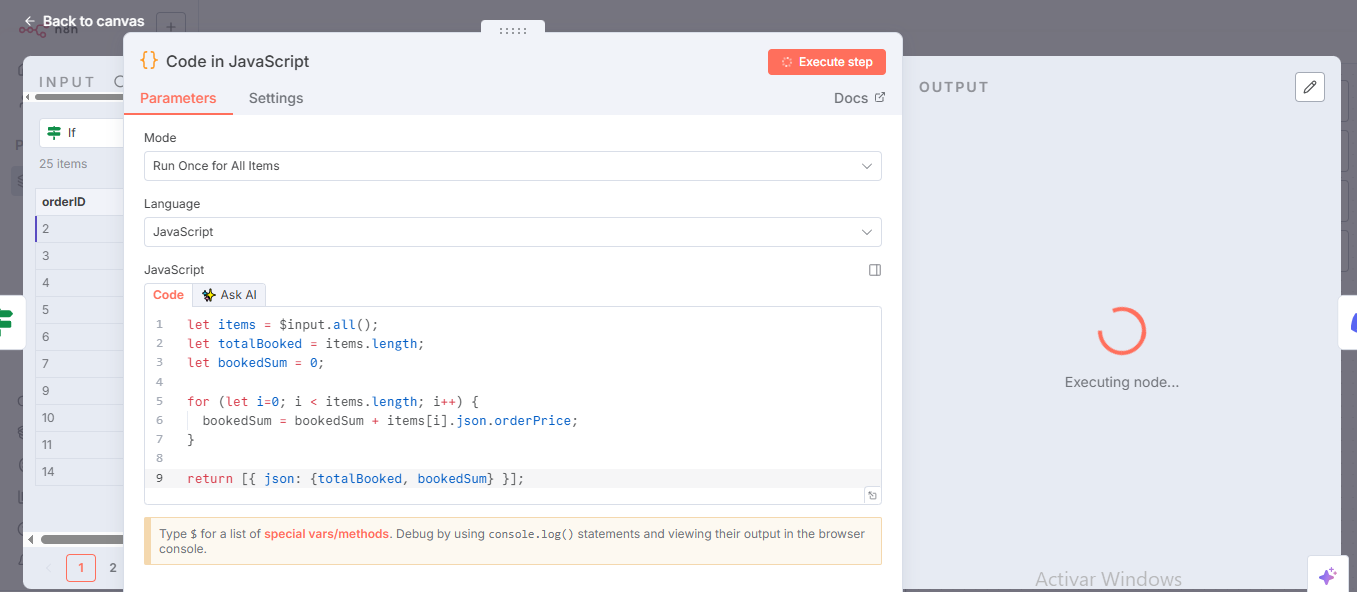Click the green If node signpost icon

55,133
